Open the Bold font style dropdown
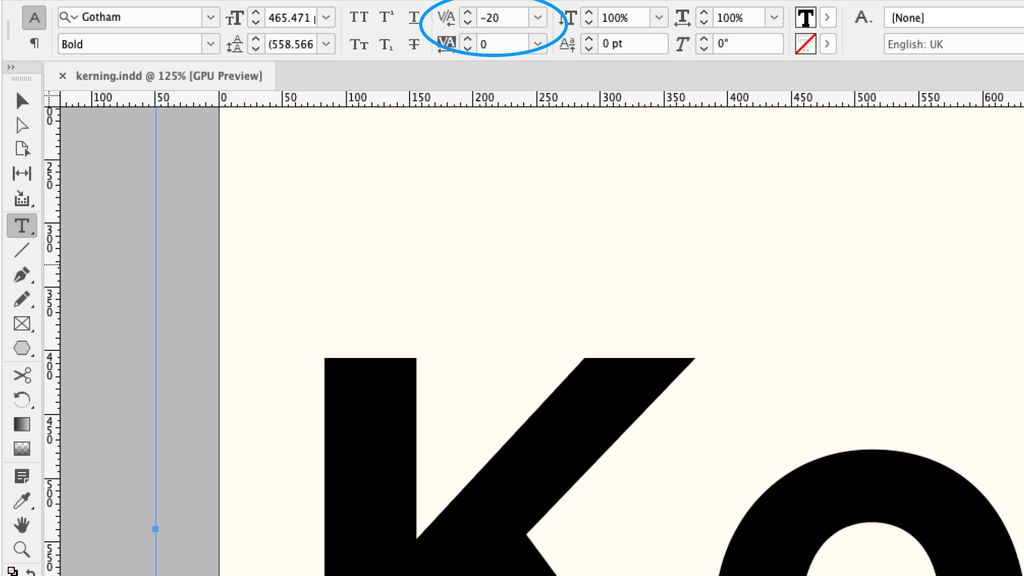The width and height of the screenshot is (1024, 576). [209, 44]
